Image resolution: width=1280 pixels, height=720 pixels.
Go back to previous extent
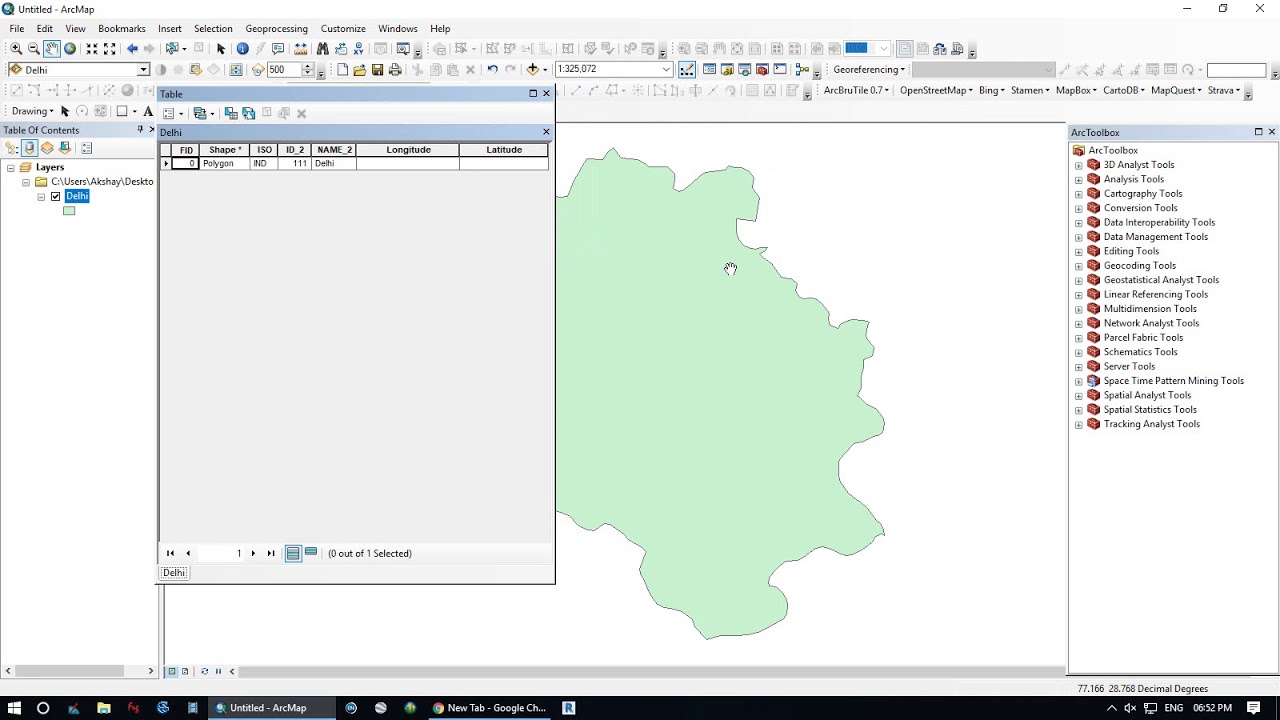[132, 49]
